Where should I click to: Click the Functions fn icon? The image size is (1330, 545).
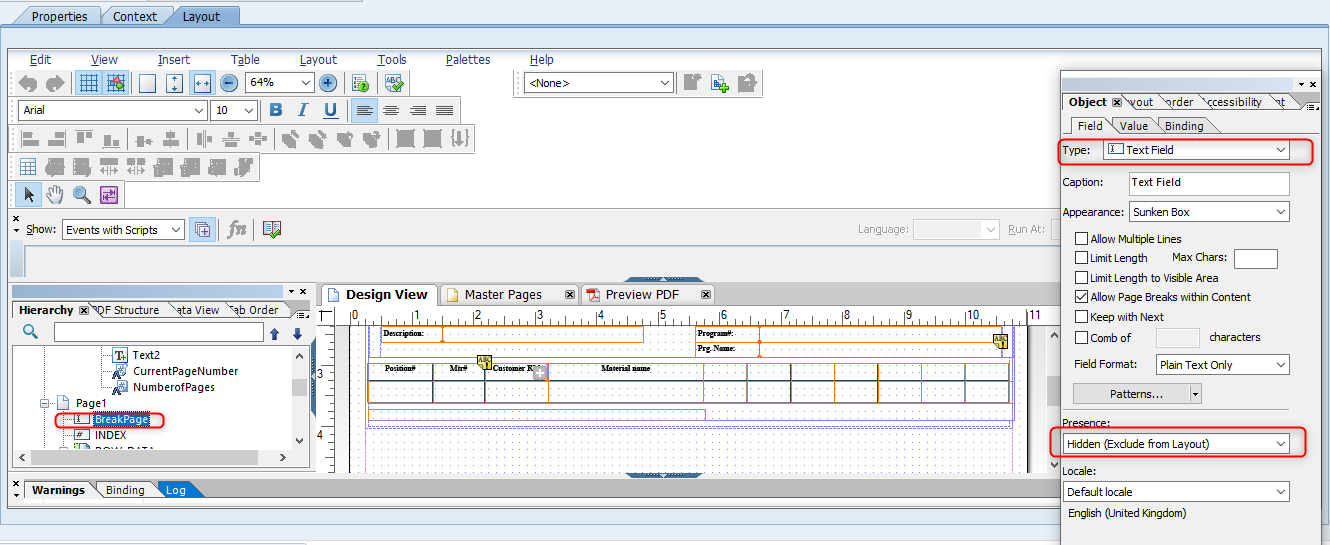click(x=237, y=229)
